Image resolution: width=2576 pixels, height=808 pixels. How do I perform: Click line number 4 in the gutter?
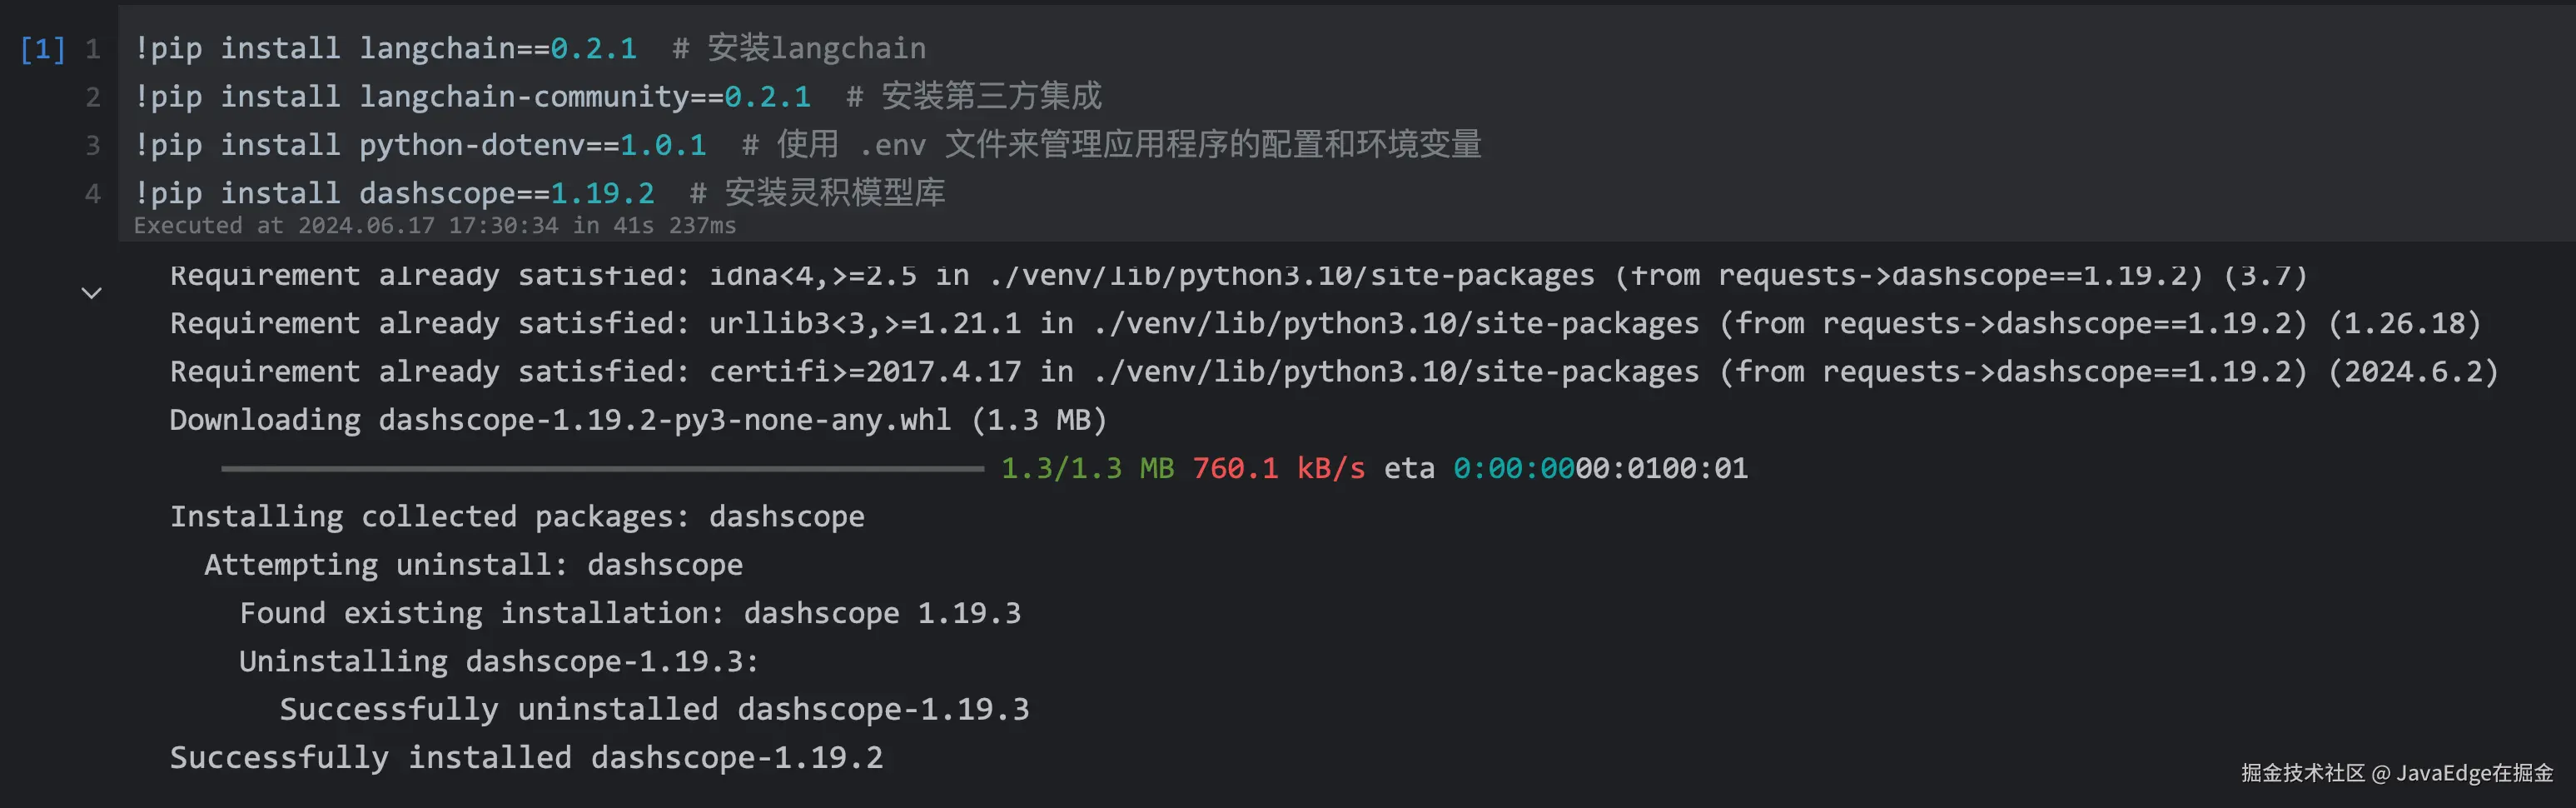[93, 193]
